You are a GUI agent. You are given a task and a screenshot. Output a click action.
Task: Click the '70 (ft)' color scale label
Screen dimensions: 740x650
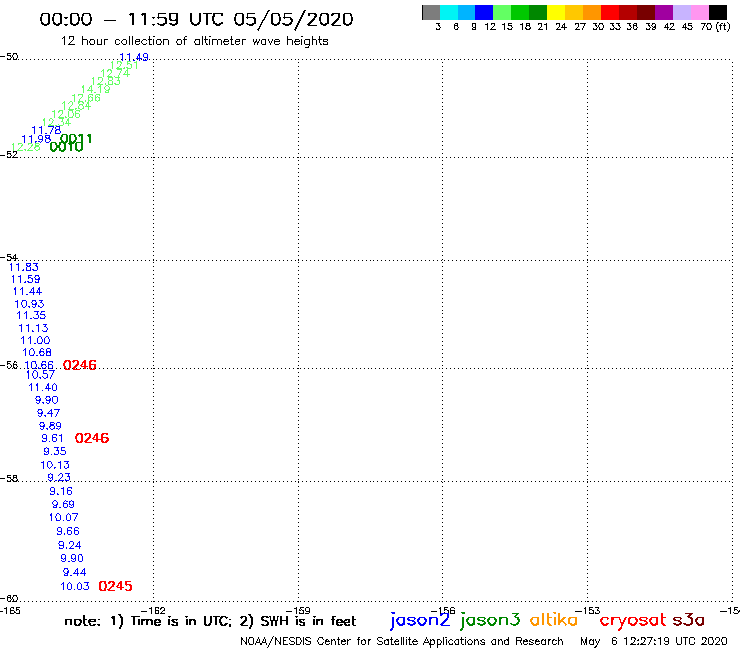(715, 26)
